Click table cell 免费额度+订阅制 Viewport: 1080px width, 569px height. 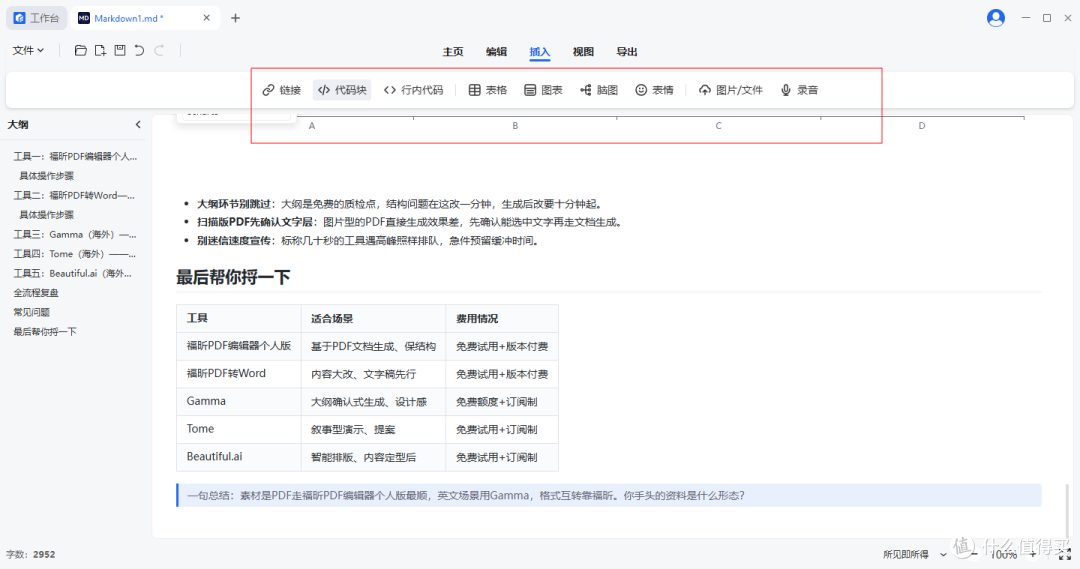point(502,401)
